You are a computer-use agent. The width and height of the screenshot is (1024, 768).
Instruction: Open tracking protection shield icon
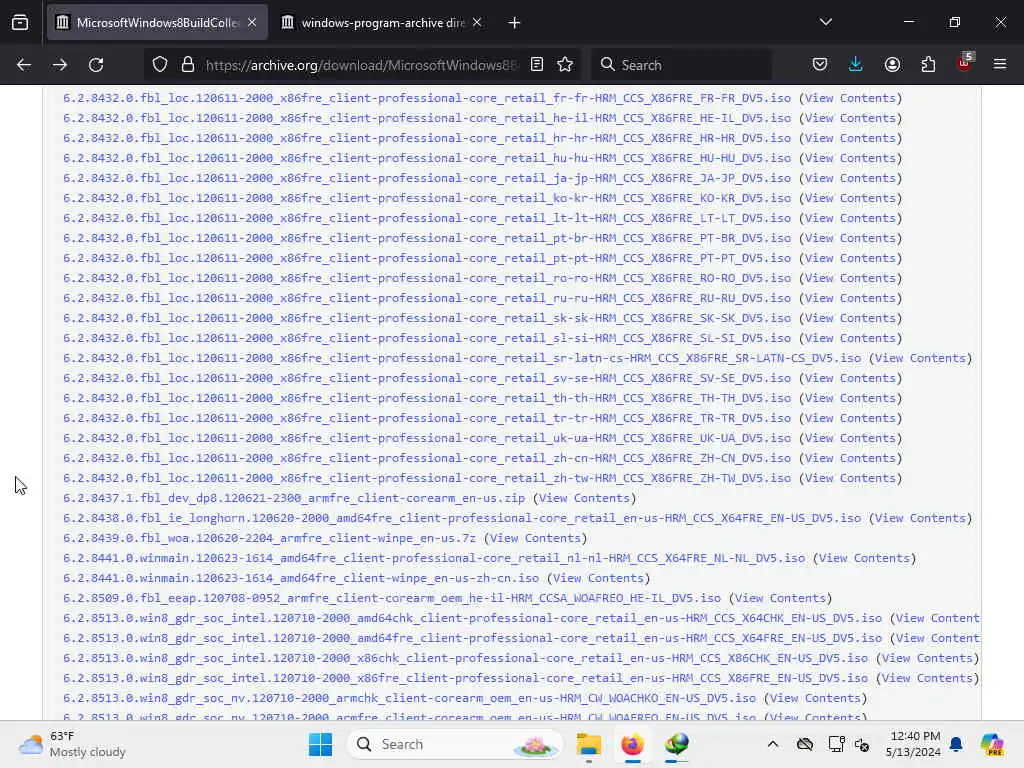click(160, 65)
